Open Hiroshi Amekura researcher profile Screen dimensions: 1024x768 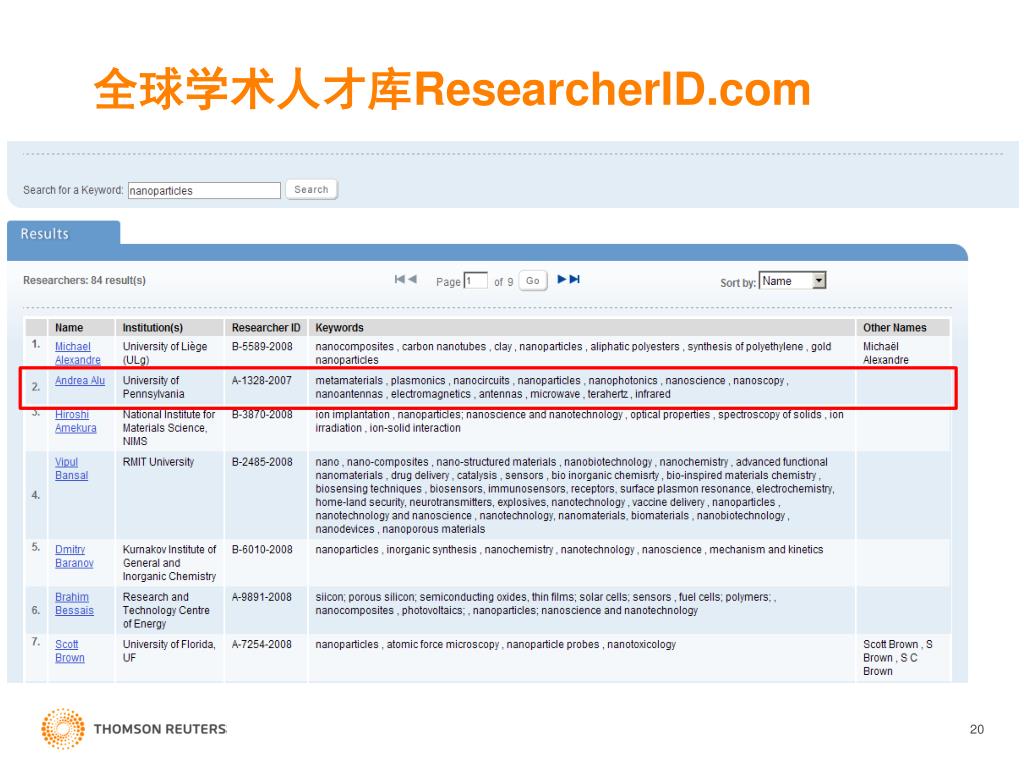(x=76, y=421)
